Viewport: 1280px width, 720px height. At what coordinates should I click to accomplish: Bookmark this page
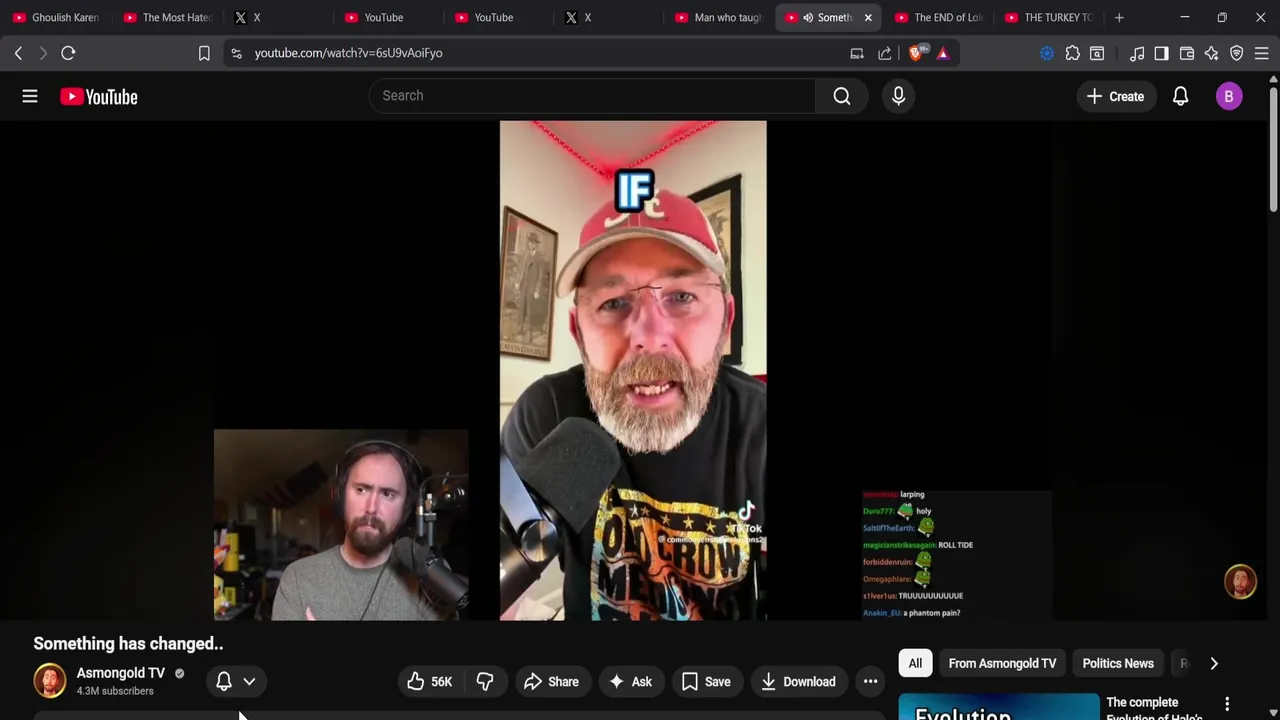coord(204,53)
